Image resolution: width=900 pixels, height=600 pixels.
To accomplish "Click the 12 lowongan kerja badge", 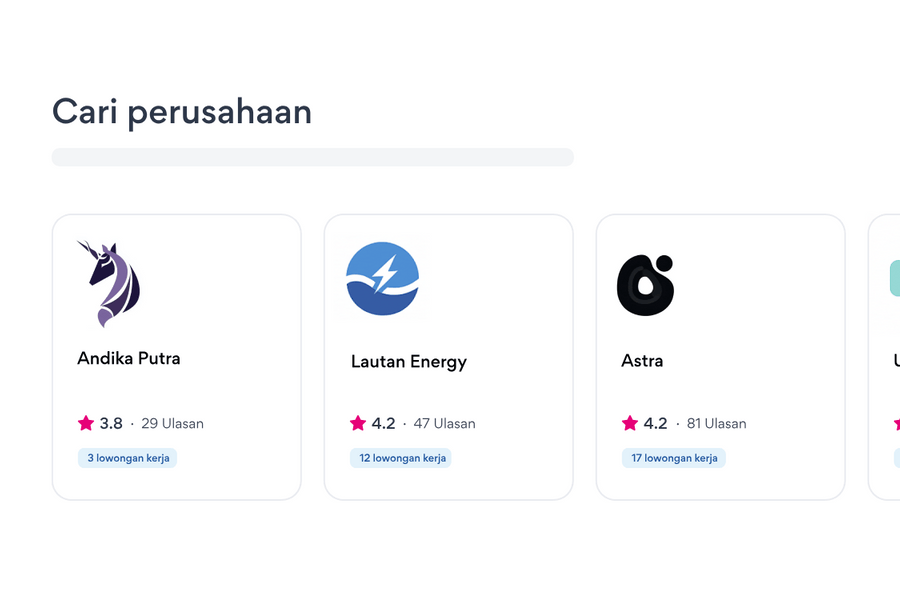I will tap(401, 458).
